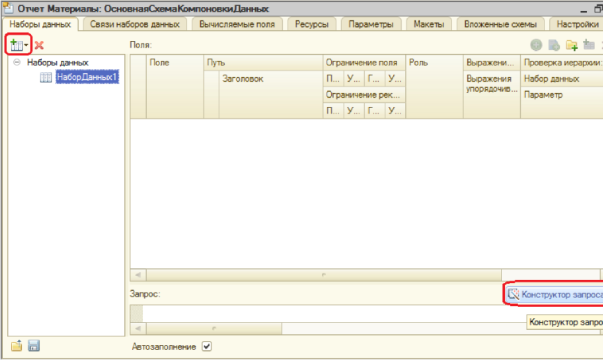This screenshot has height=360, width=603.
Task: Click the Набор данных column header
Action: 562,79
